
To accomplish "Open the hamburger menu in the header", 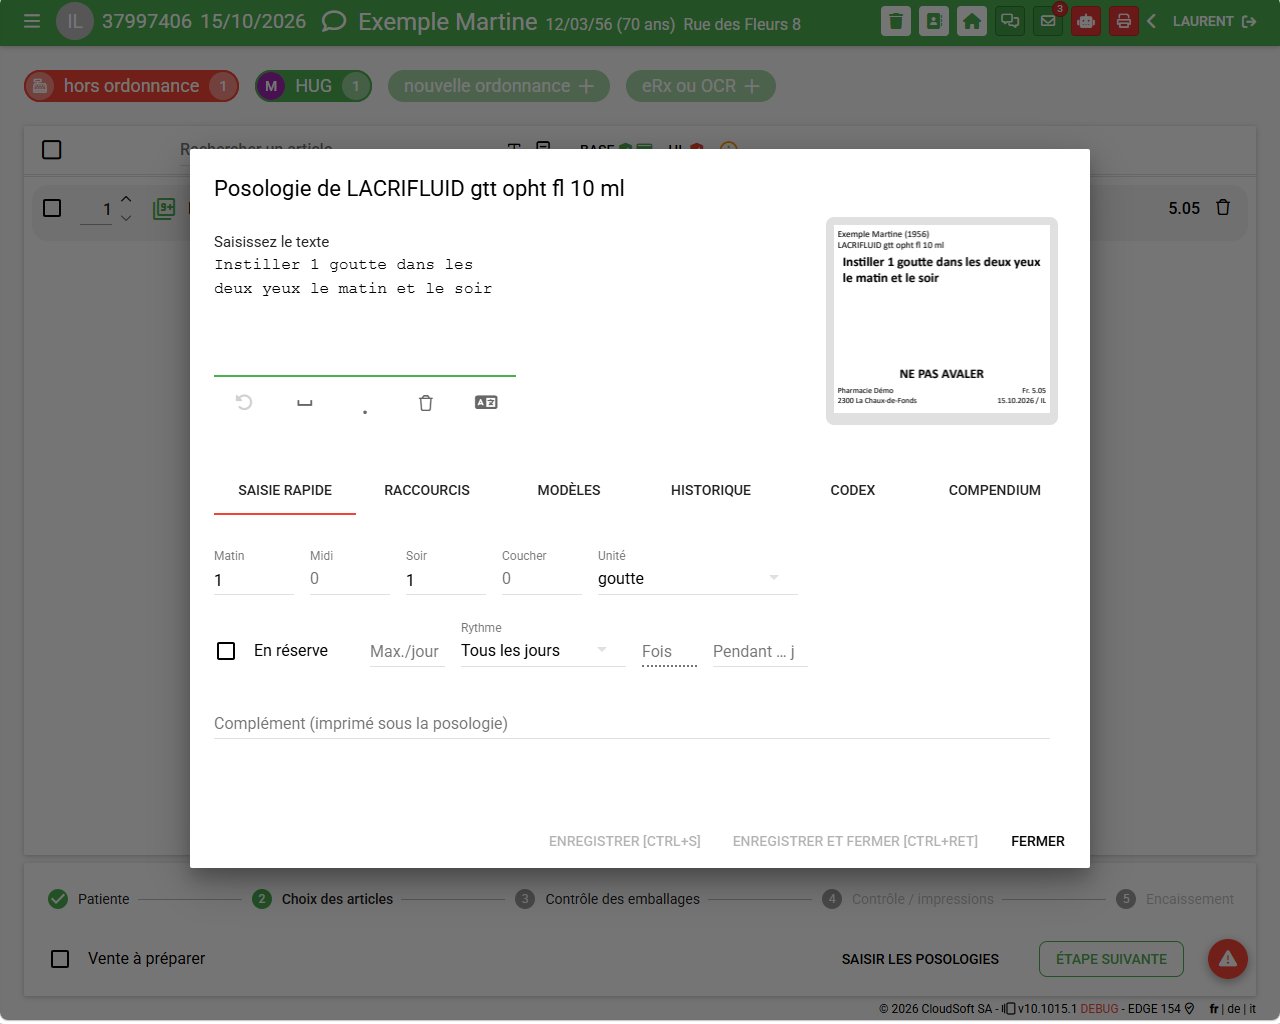I will click(32, 21).
